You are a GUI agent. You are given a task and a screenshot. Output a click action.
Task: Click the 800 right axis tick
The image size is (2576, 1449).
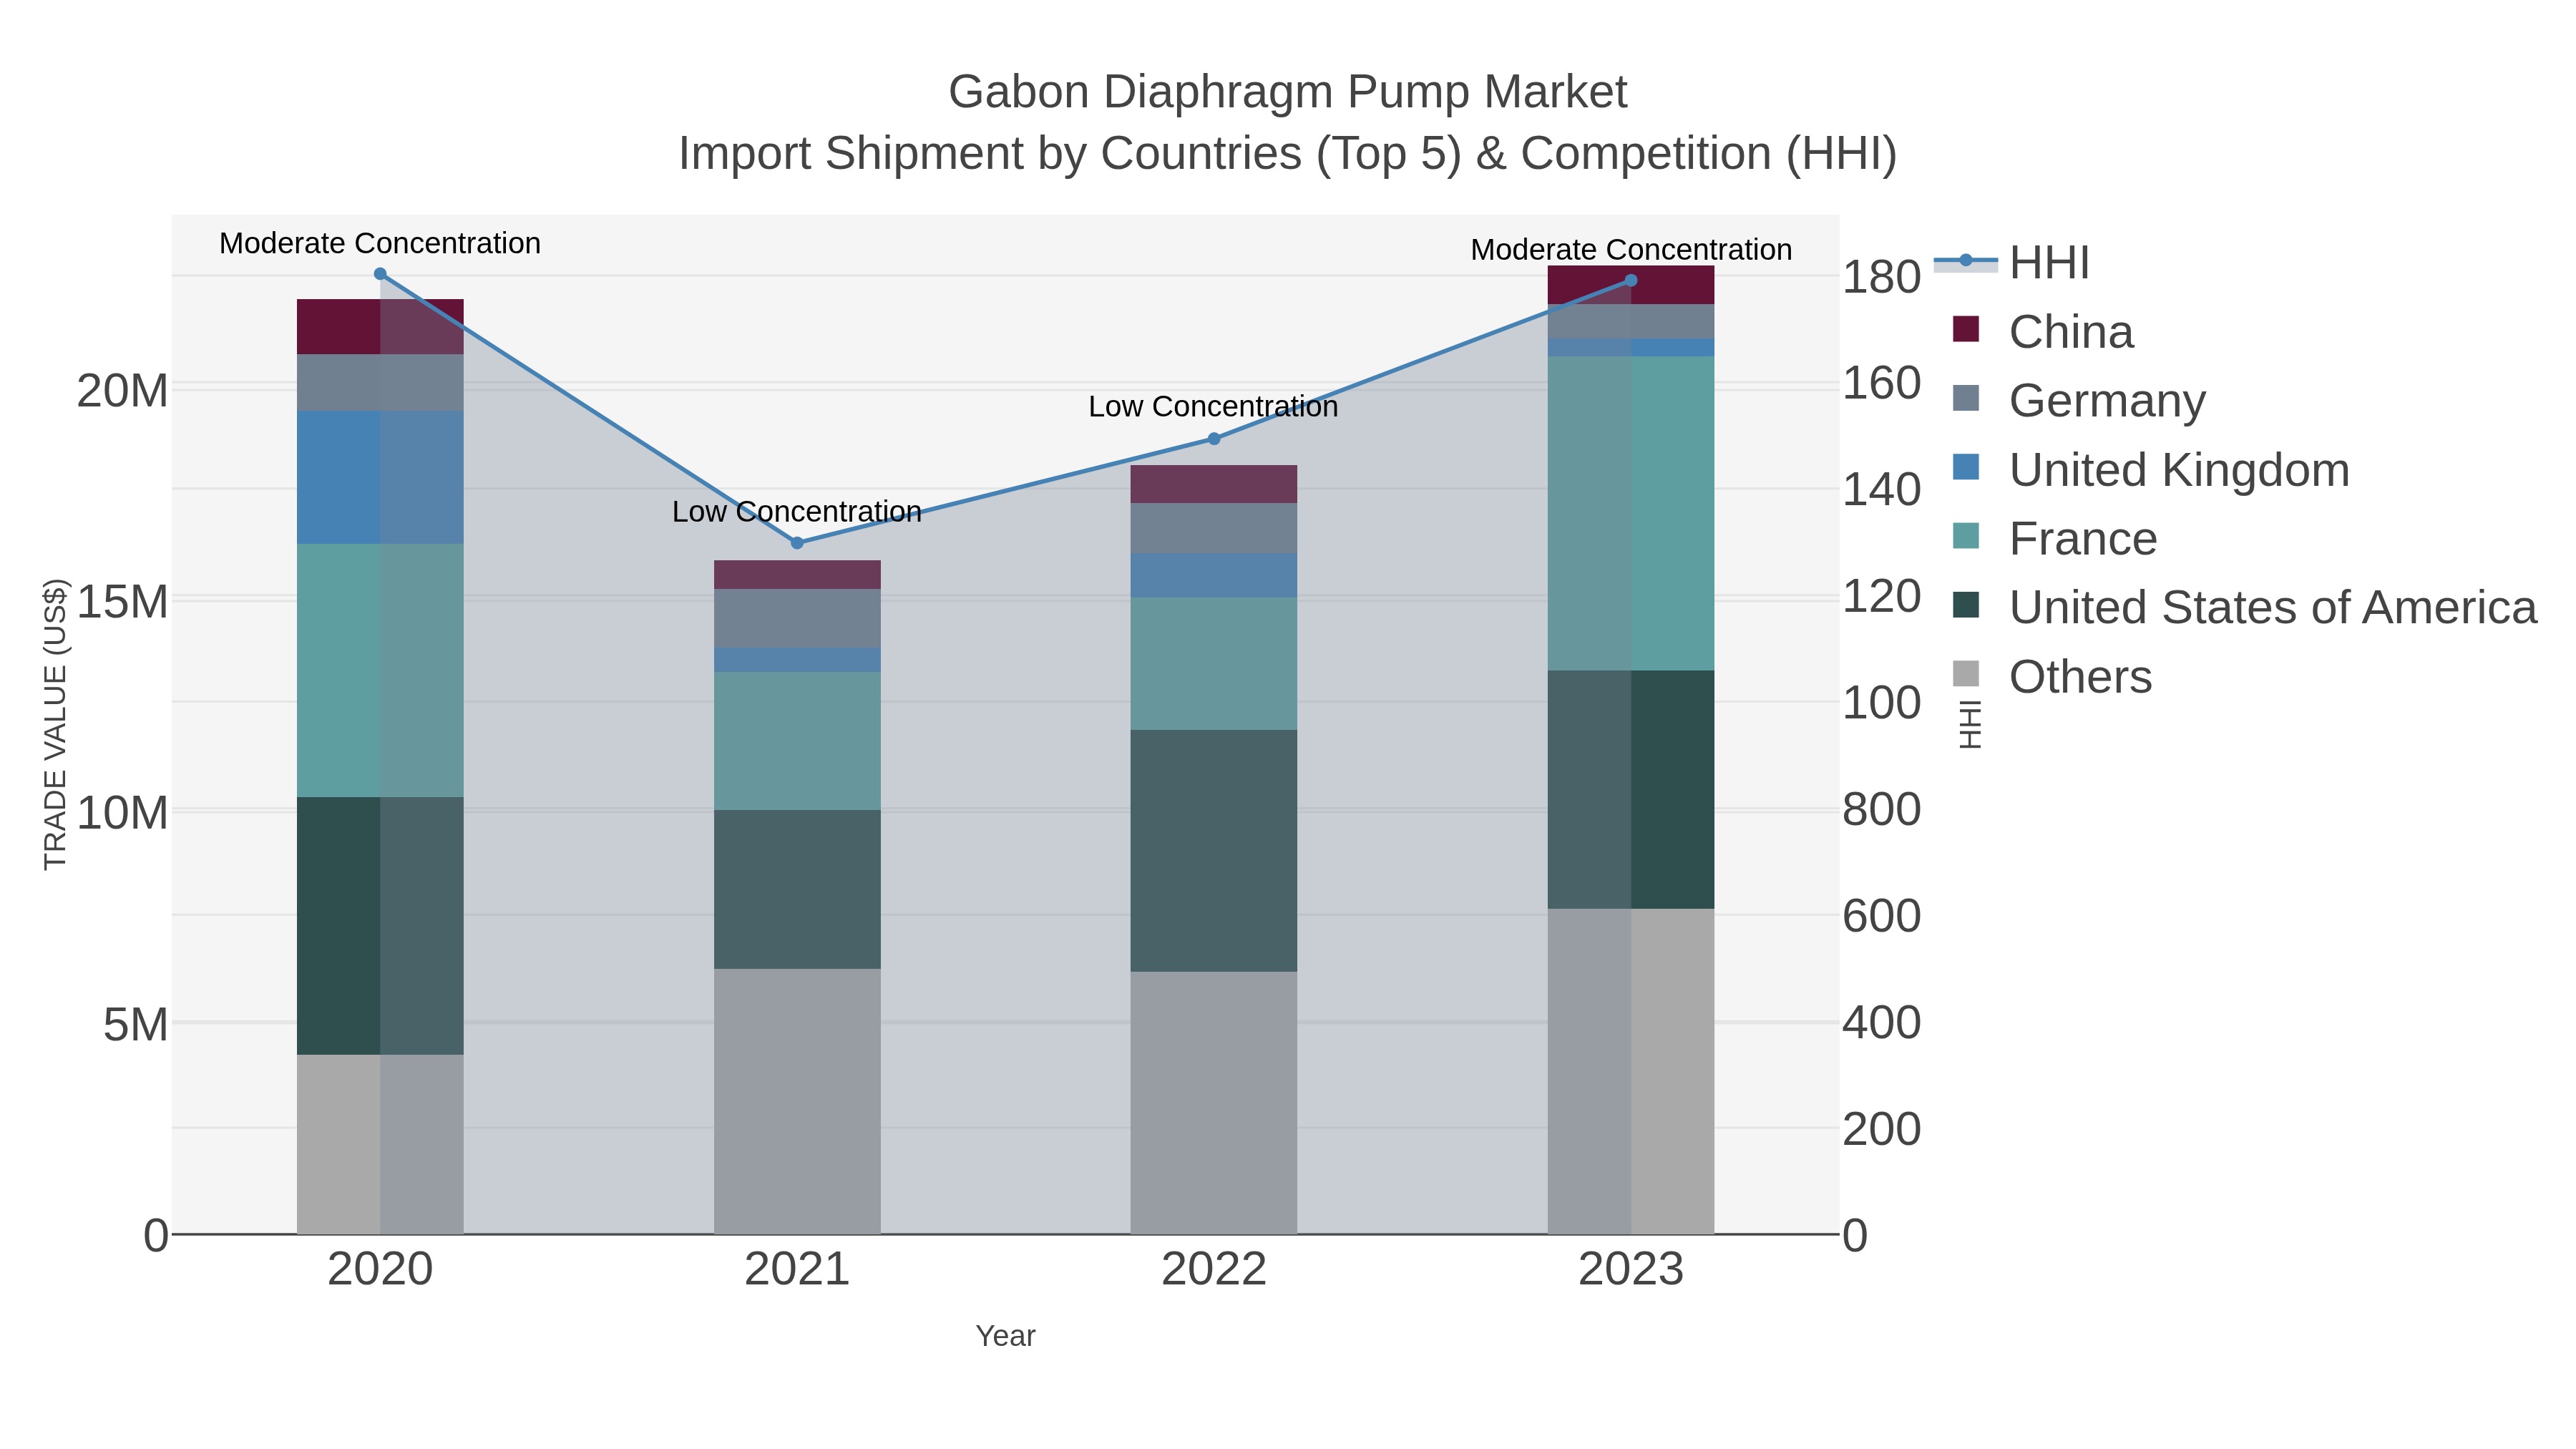pyautogui.click(x=1881, y=809)
